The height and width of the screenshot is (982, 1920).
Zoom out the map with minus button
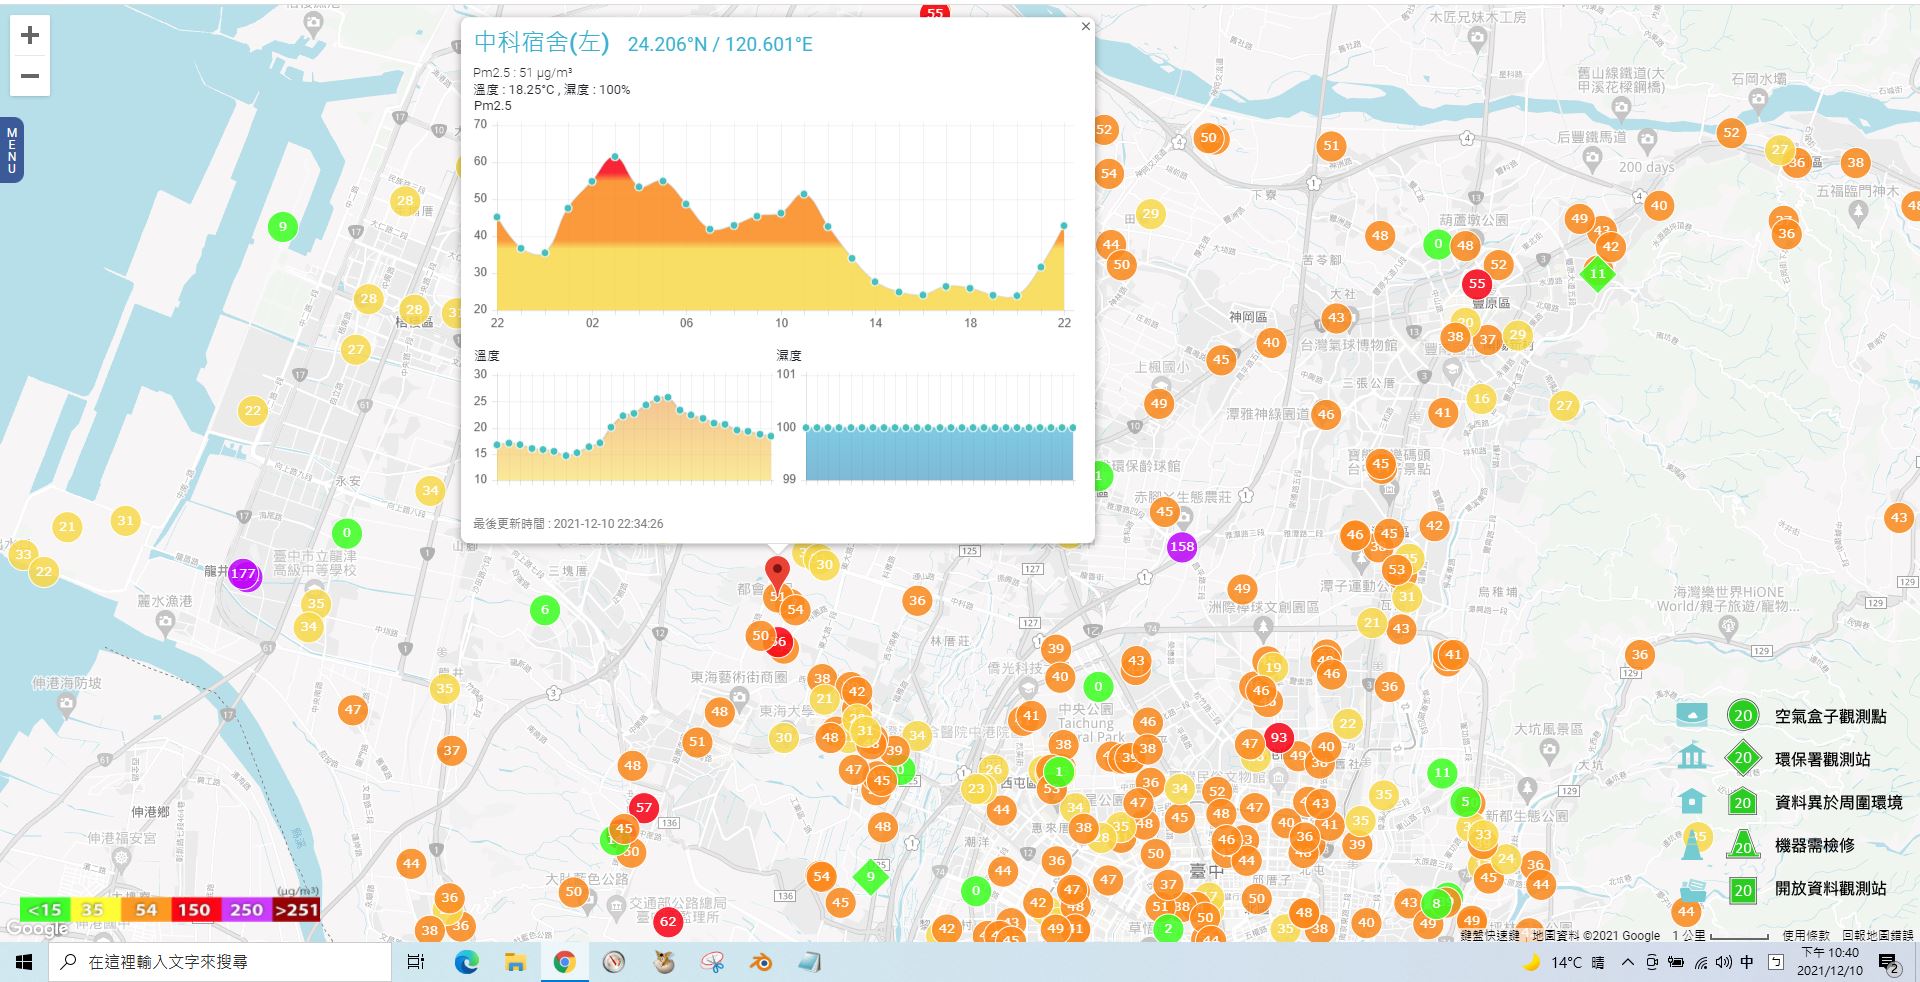[30, 76]
